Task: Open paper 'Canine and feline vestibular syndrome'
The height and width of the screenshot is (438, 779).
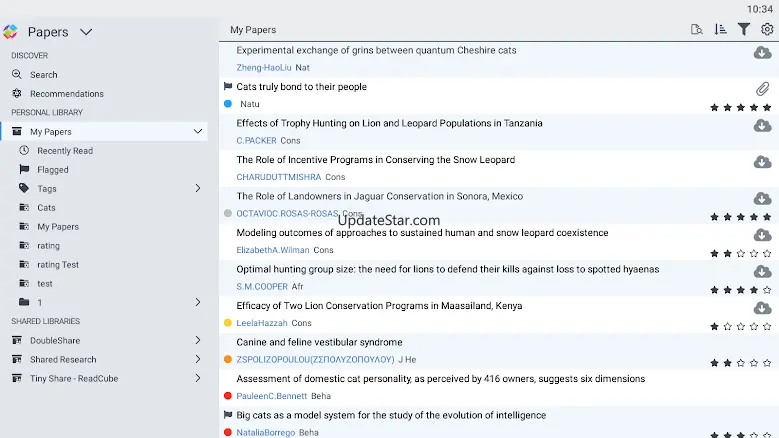Action: coord(319,342)
